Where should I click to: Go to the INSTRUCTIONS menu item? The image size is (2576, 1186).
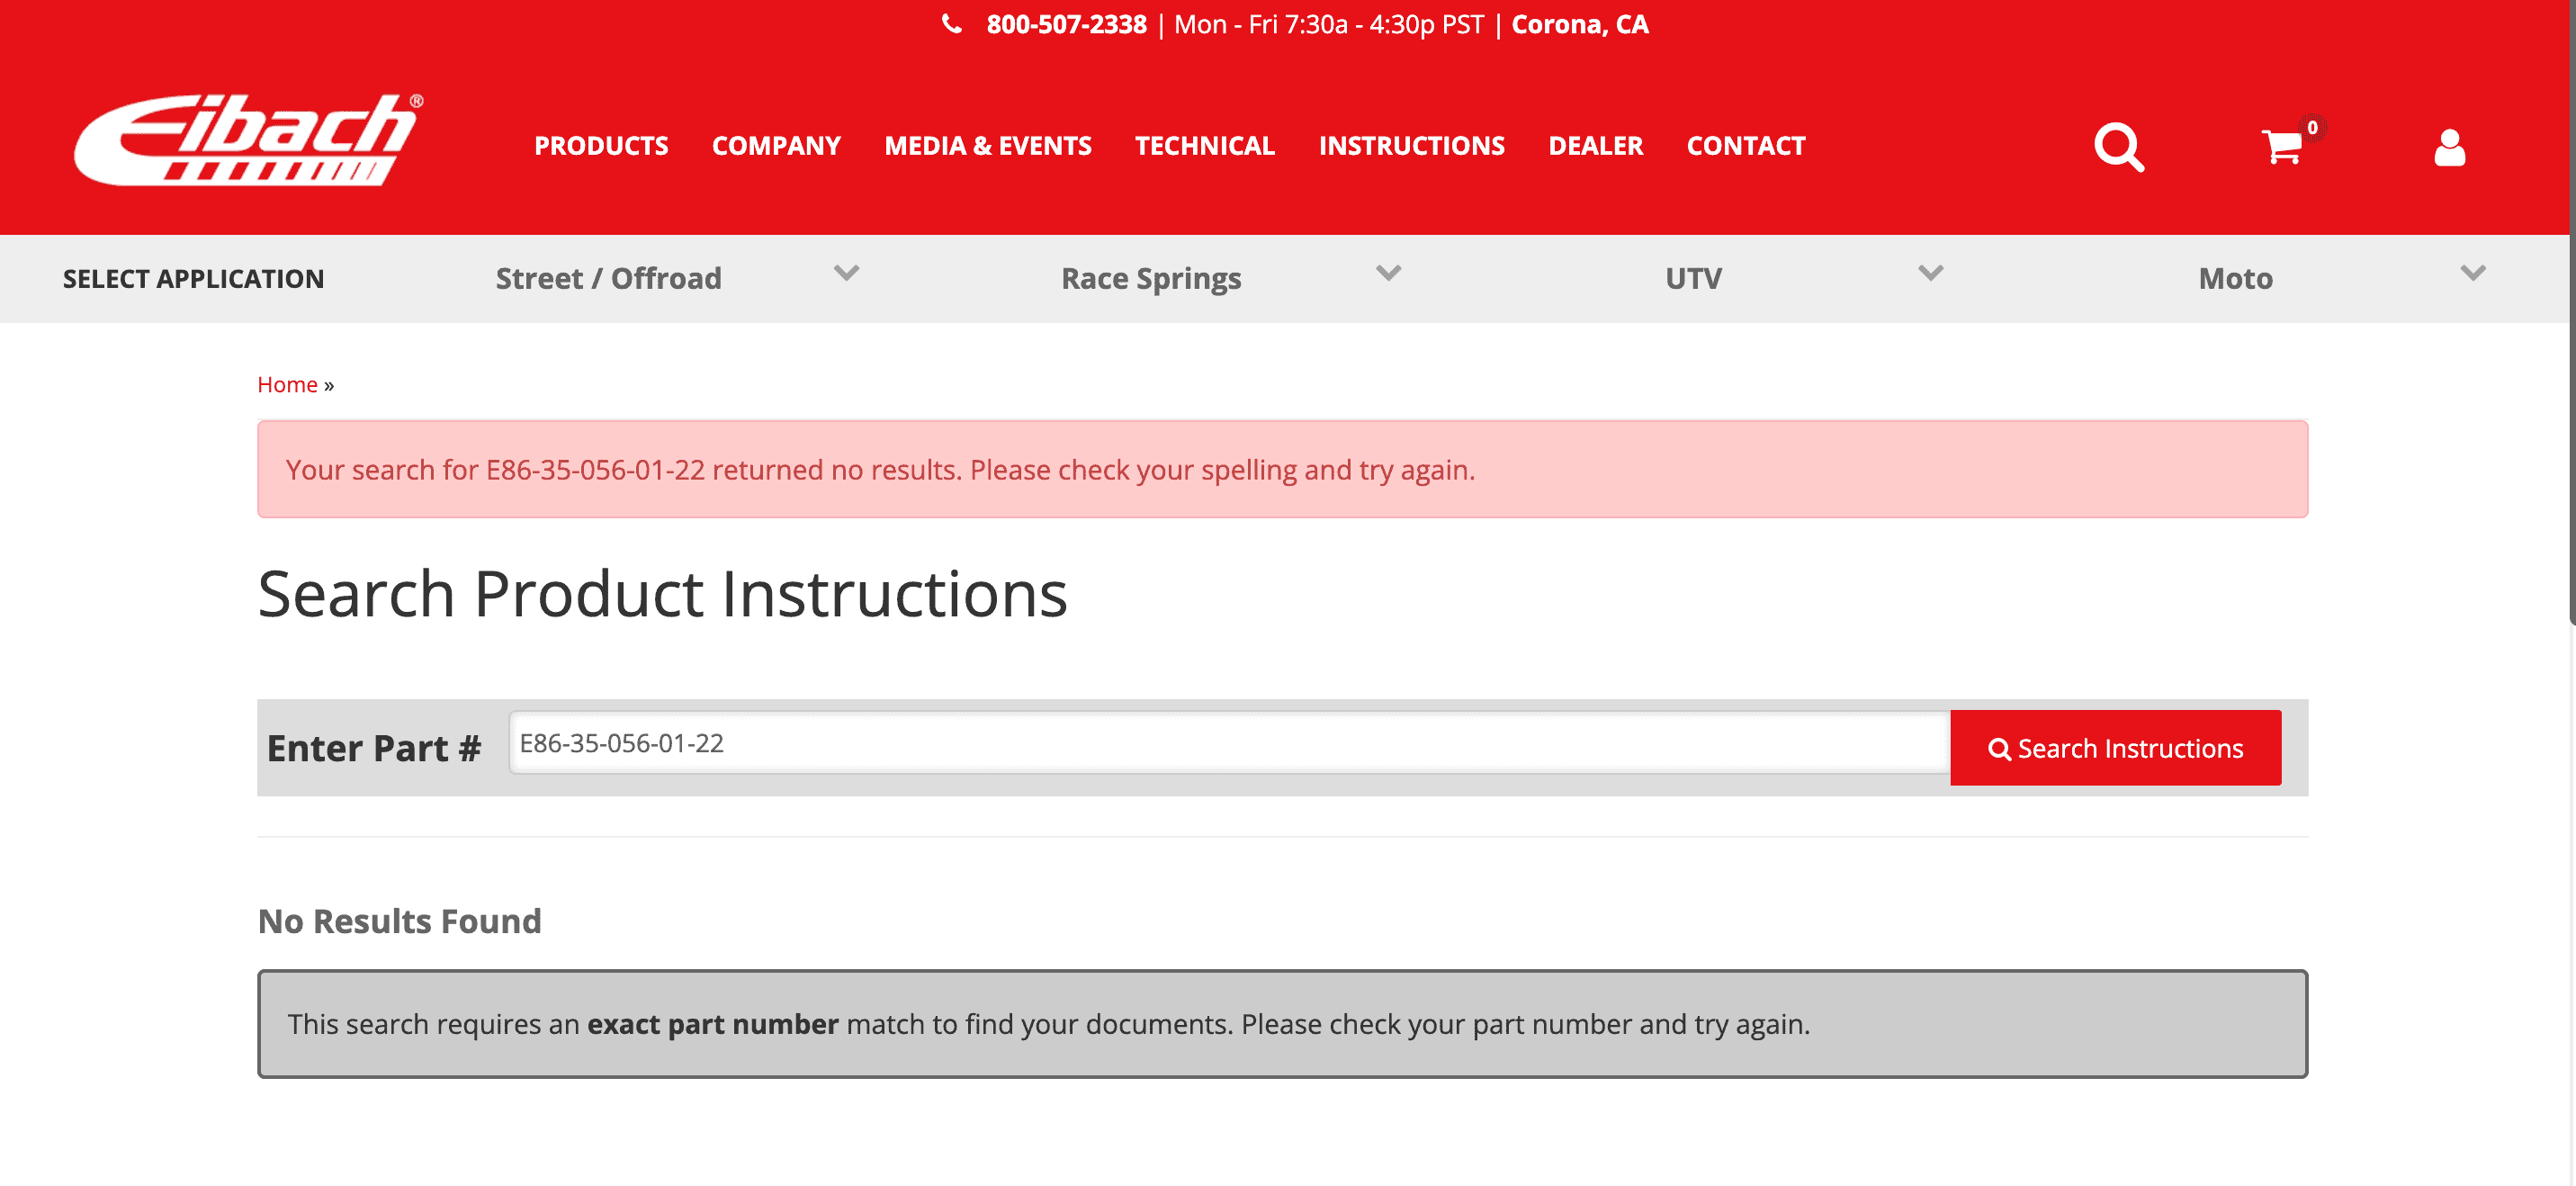[1411, 146]
